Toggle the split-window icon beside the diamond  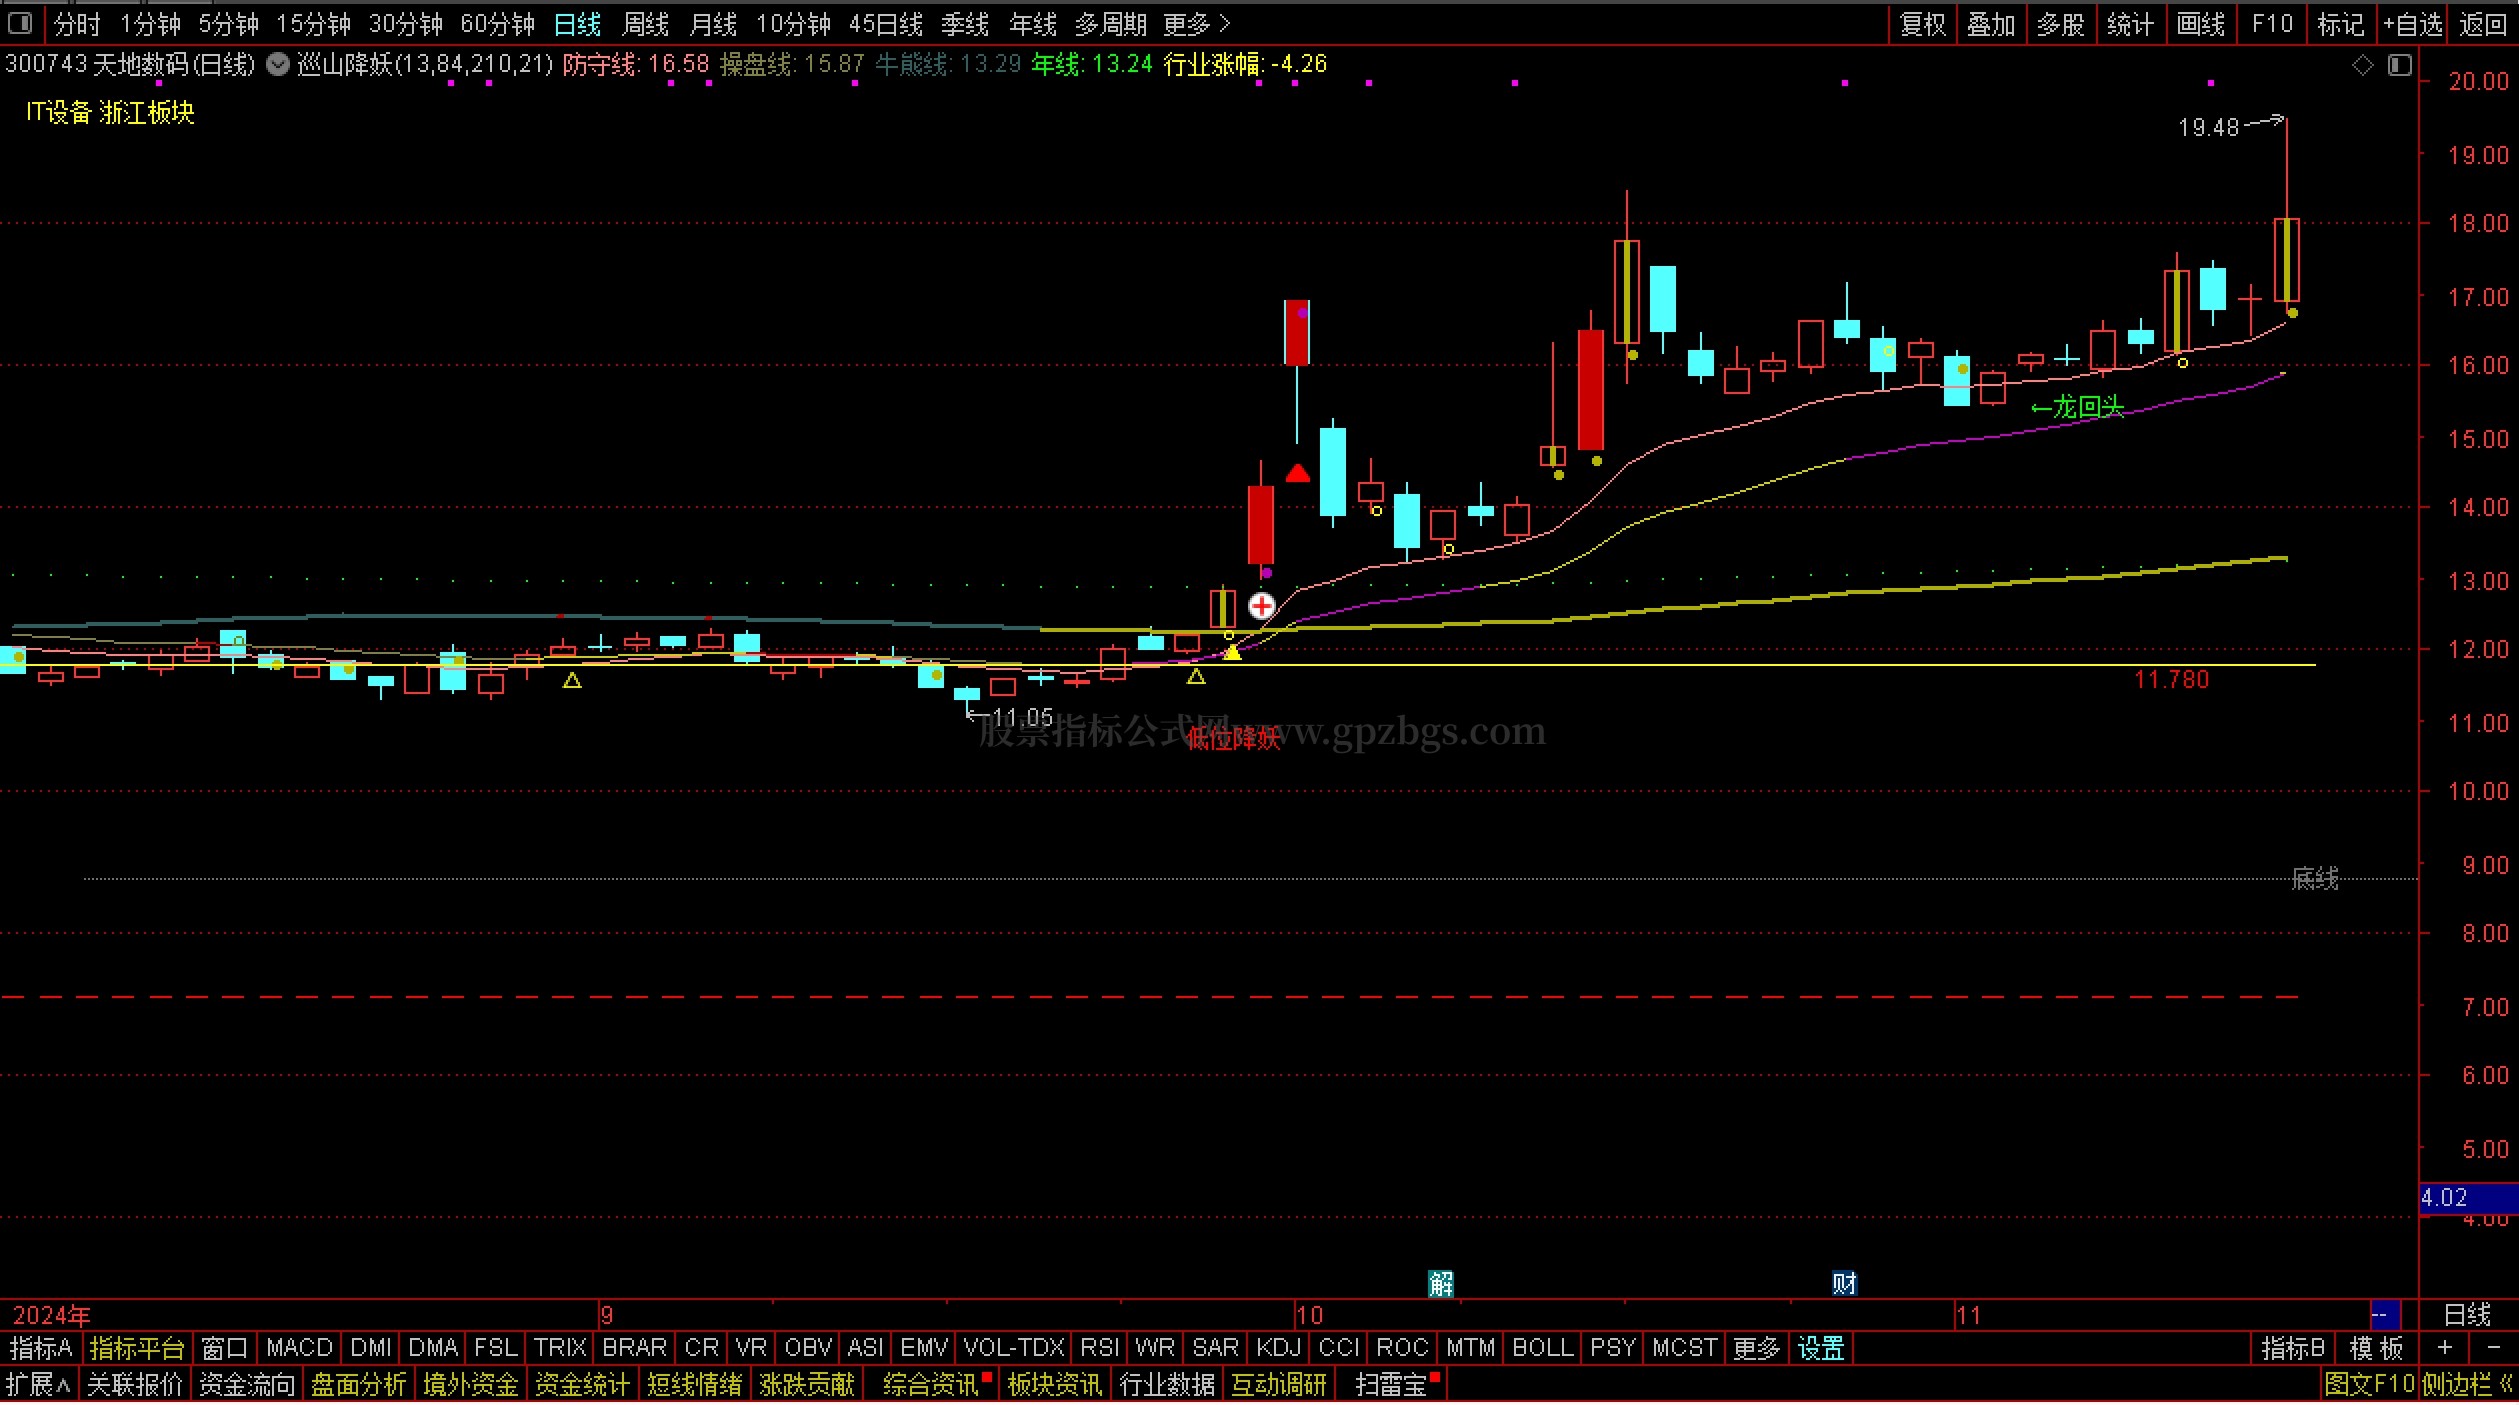point(2400,65)
